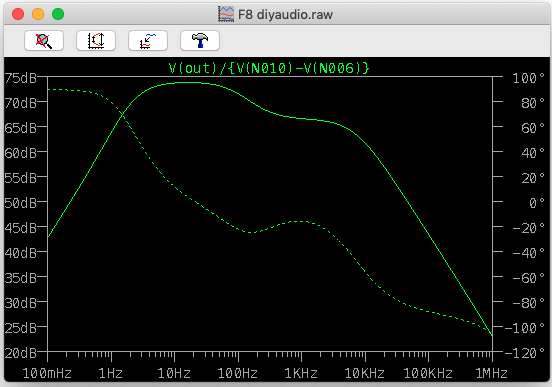Click the 50dB label on left axis
Image resolution: width=552 pixels, height=387 pixels.
(x=20, y=203)
